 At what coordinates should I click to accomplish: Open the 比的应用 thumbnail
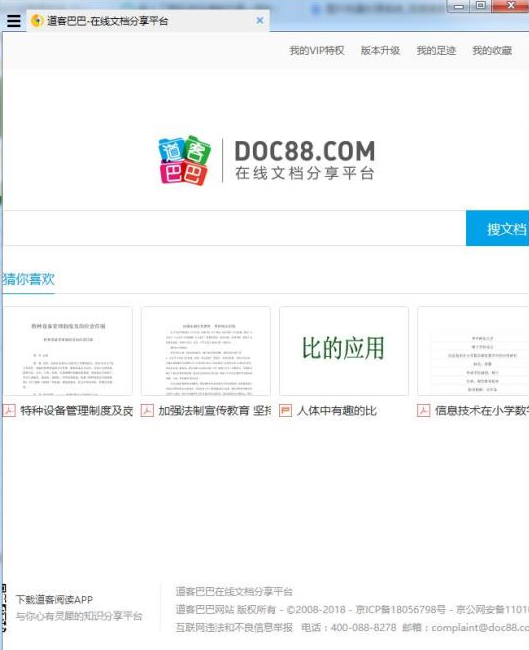pos(344,351)
